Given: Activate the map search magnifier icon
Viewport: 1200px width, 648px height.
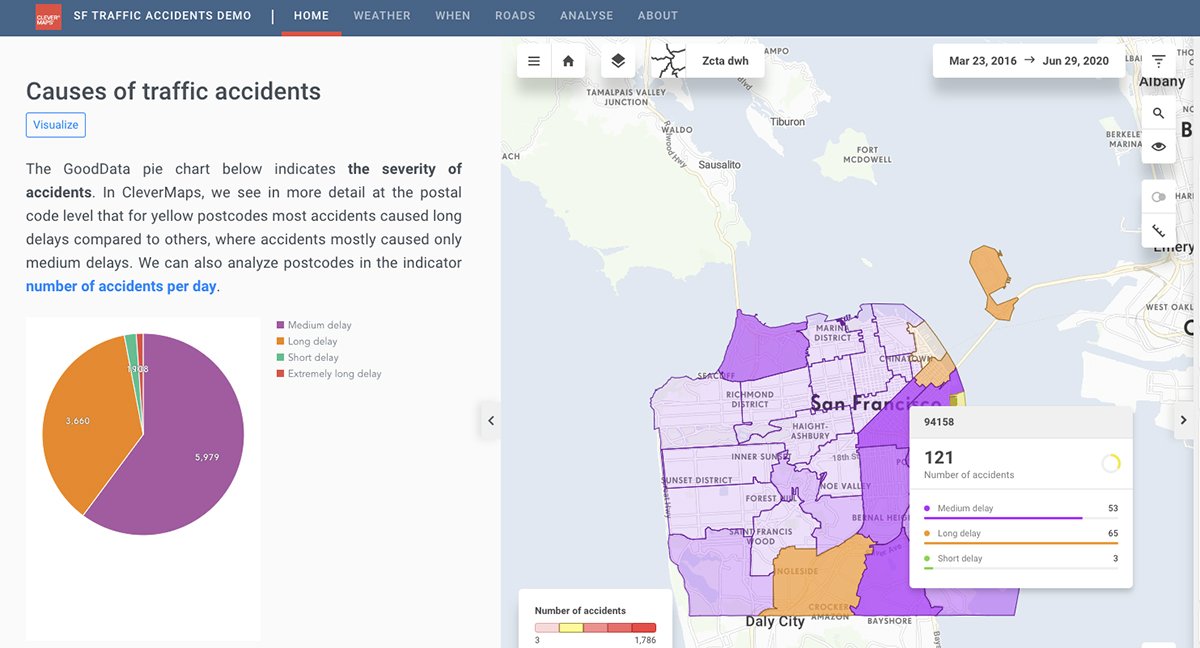Looking at the screenshot, I should [x=1159, y=112].
